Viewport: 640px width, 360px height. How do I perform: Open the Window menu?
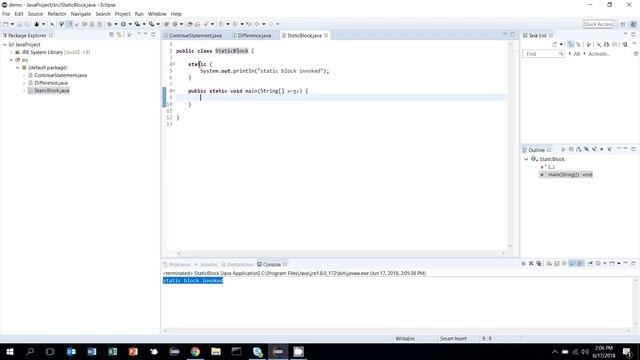tap(157, 14)
